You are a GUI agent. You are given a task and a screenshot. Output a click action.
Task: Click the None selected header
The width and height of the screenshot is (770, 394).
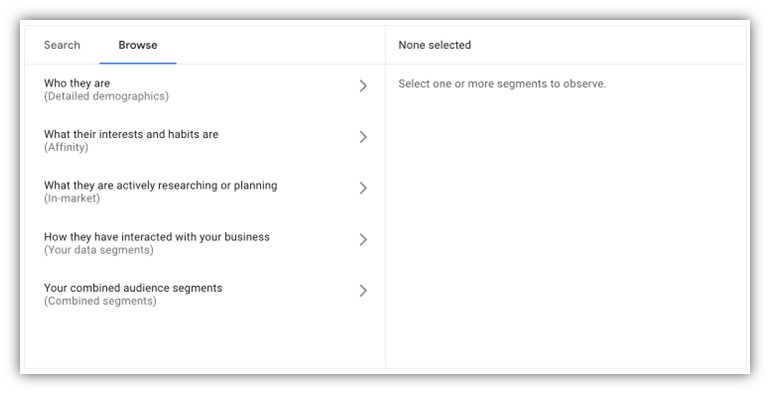[x=435, y=45]
